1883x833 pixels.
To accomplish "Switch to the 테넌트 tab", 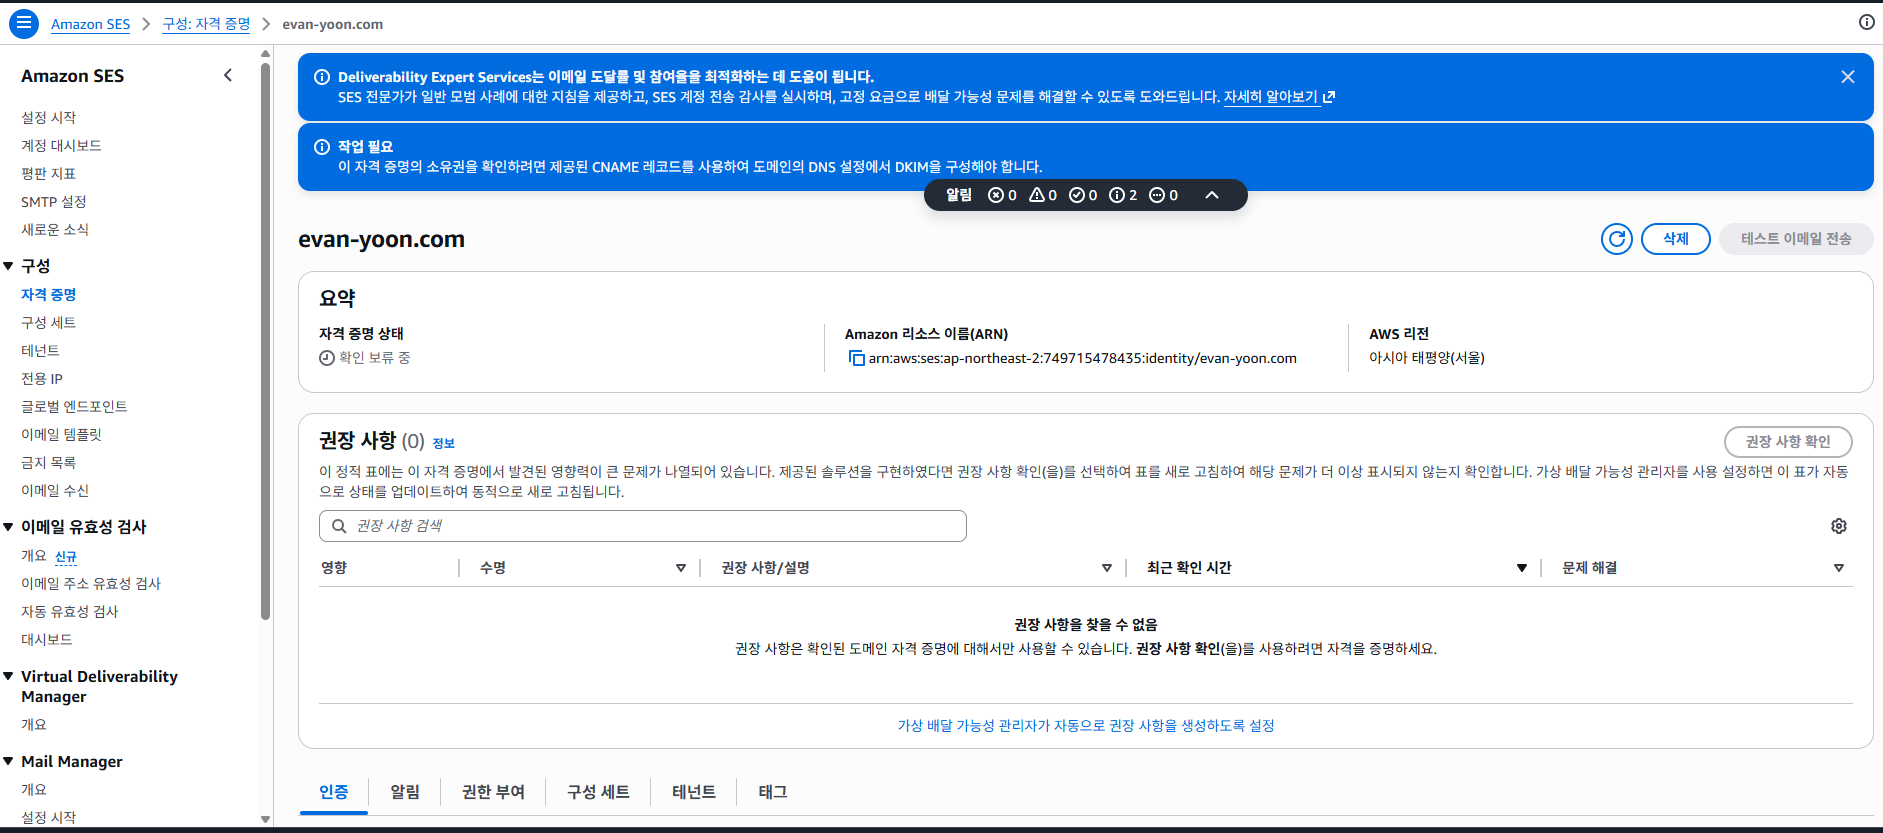I will [x=694, y=792].
